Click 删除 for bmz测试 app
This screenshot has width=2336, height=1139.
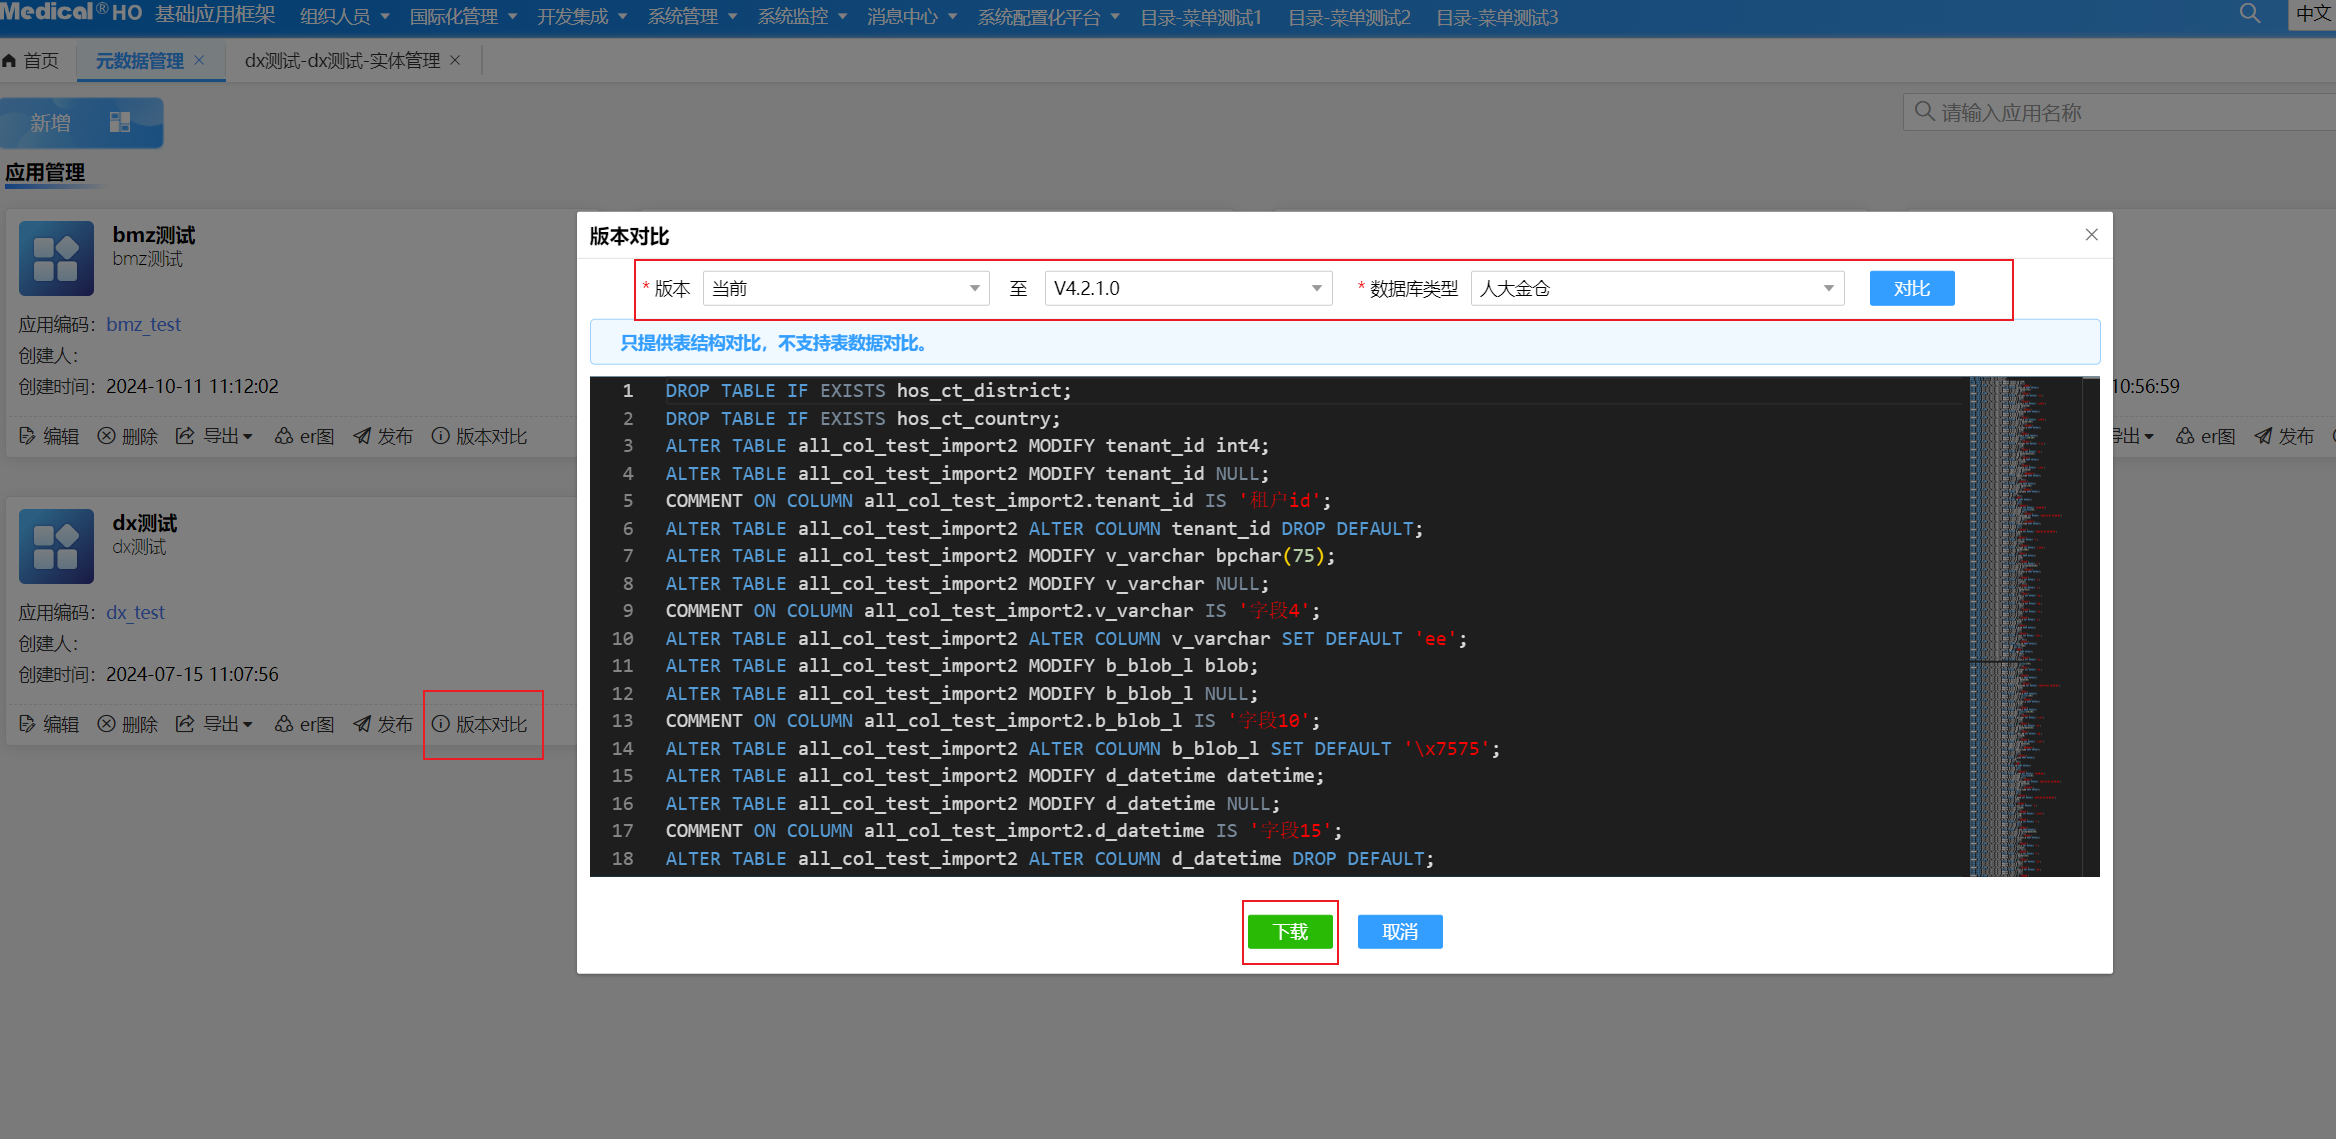tap(128, 436)
